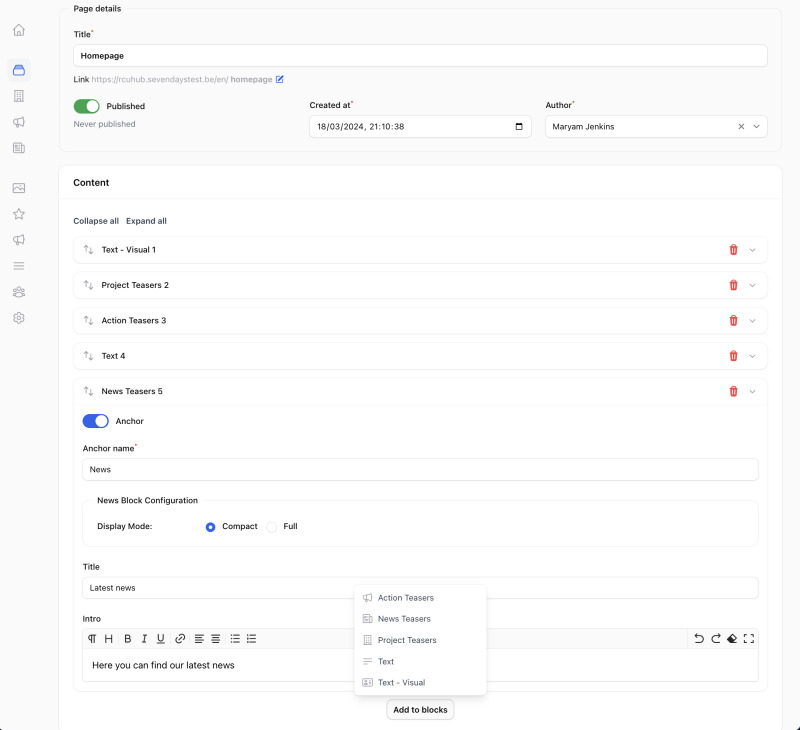The width and height of the screenshot is (800, 730).
Task: Delete the Text - Visual 1 block
Action: coord(733,250)
